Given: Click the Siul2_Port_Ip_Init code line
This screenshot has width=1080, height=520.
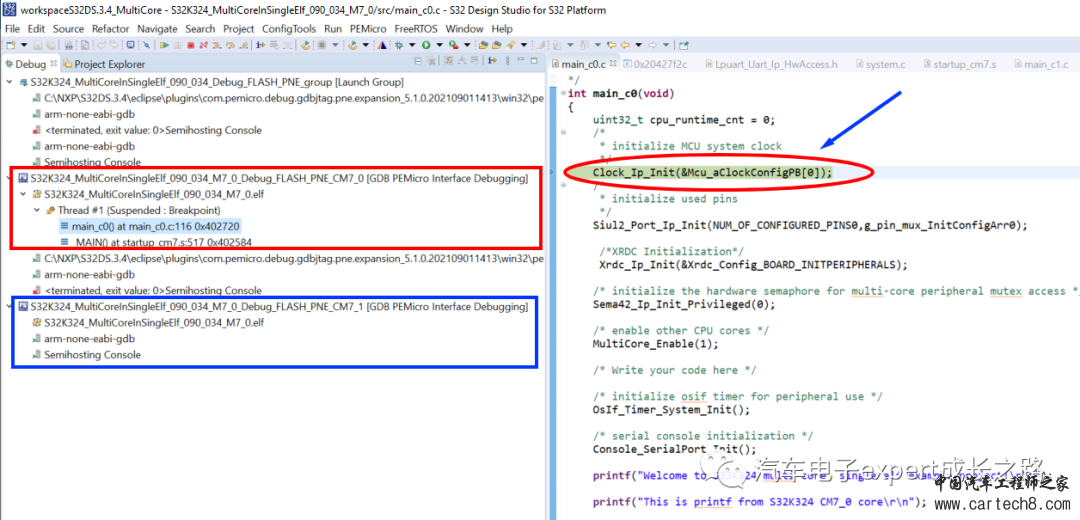Looking at the screenshot, I should coord(810,225).
